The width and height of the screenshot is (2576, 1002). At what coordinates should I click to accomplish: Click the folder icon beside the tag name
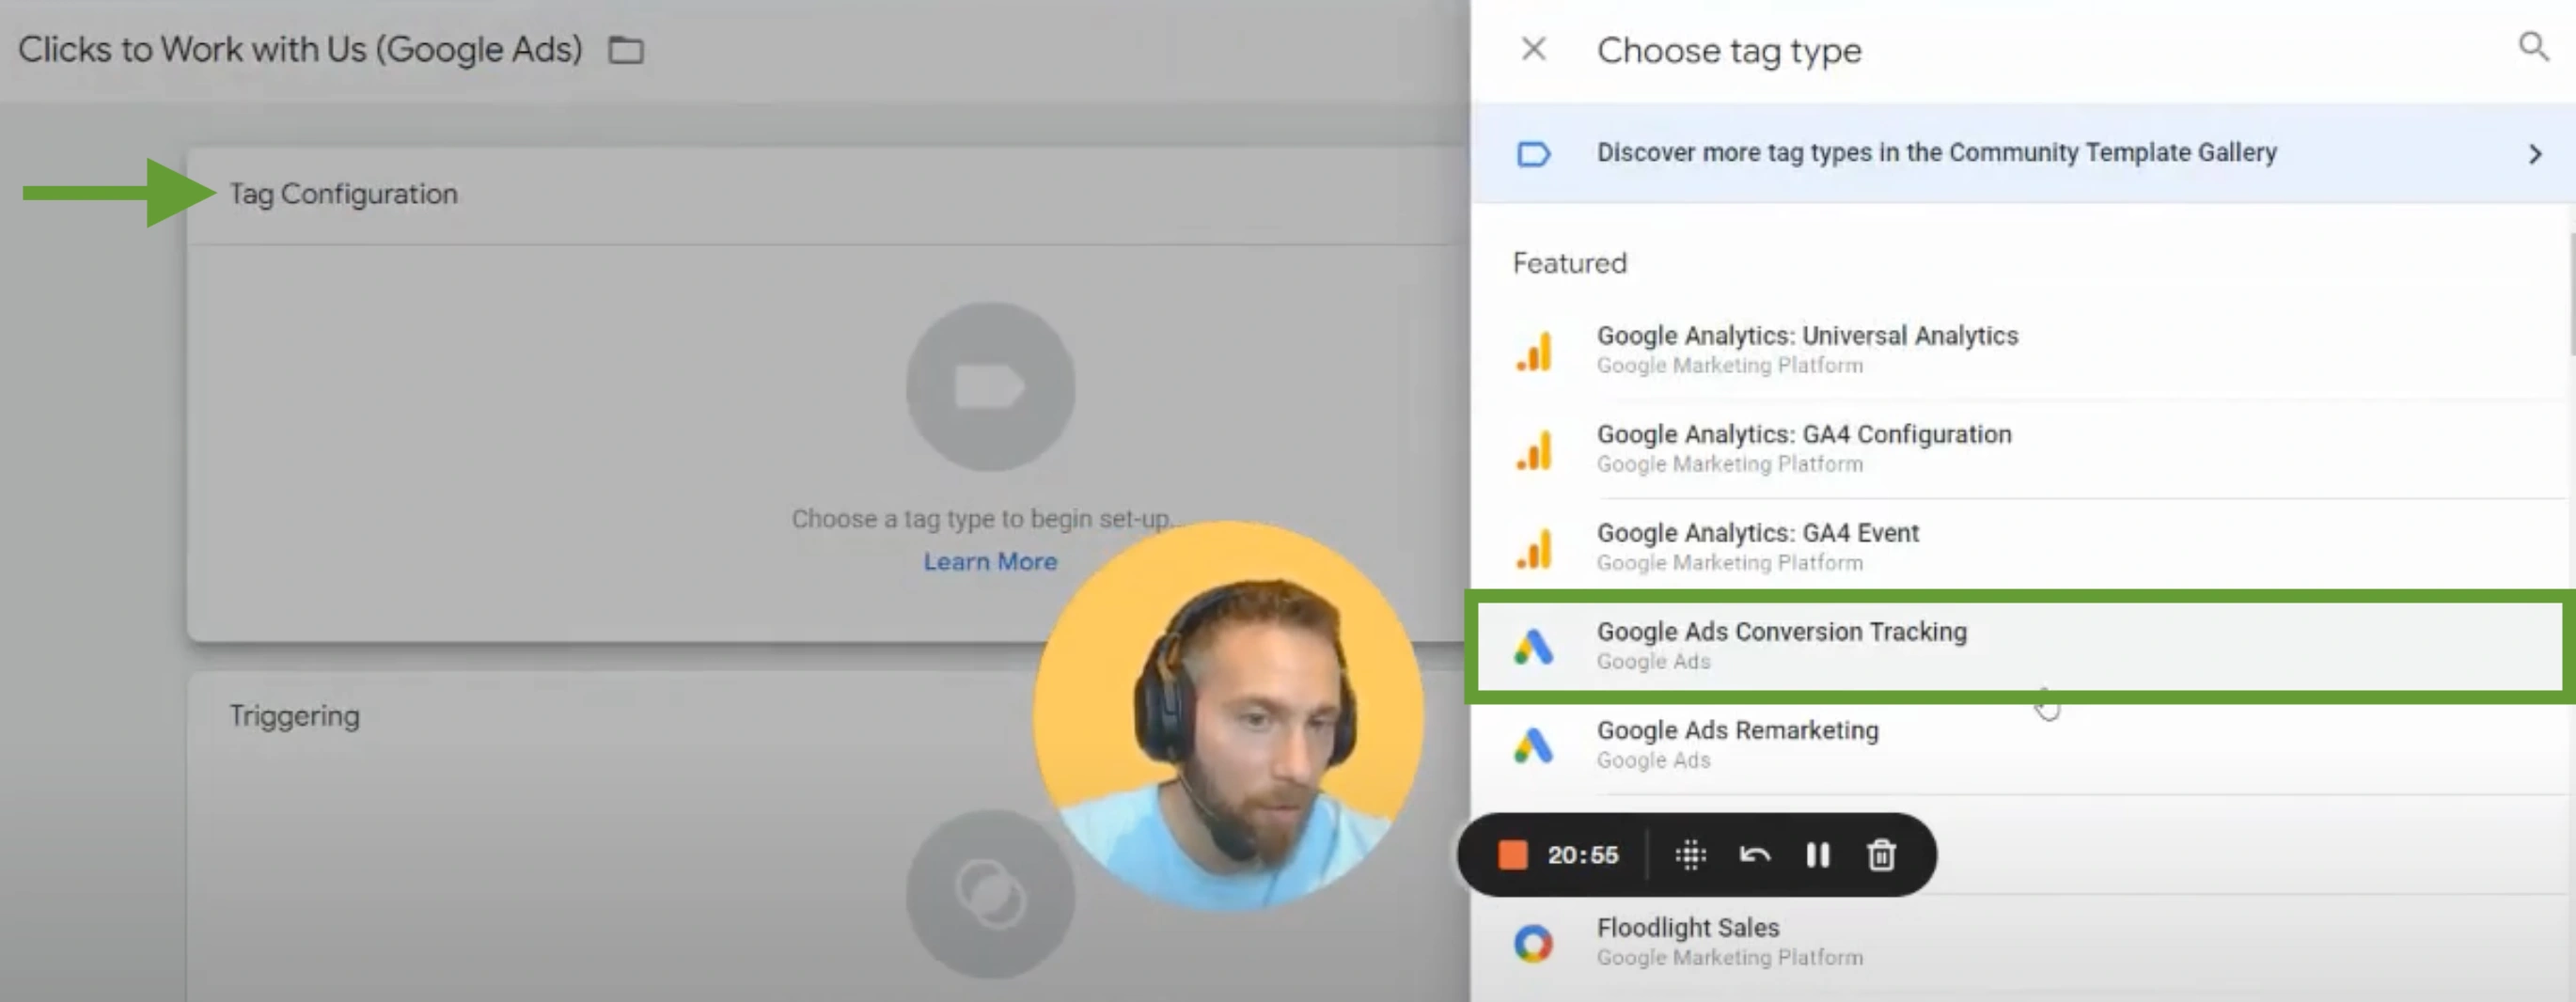click(626, 50)
